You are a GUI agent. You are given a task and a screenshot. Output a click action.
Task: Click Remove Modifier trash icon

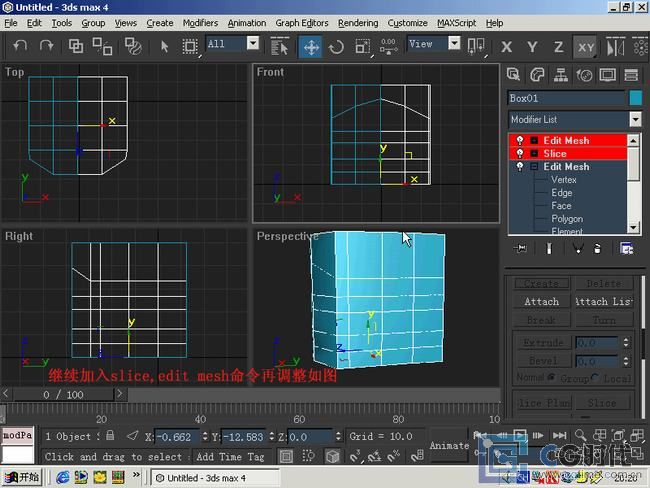click(x=597, y=248)
